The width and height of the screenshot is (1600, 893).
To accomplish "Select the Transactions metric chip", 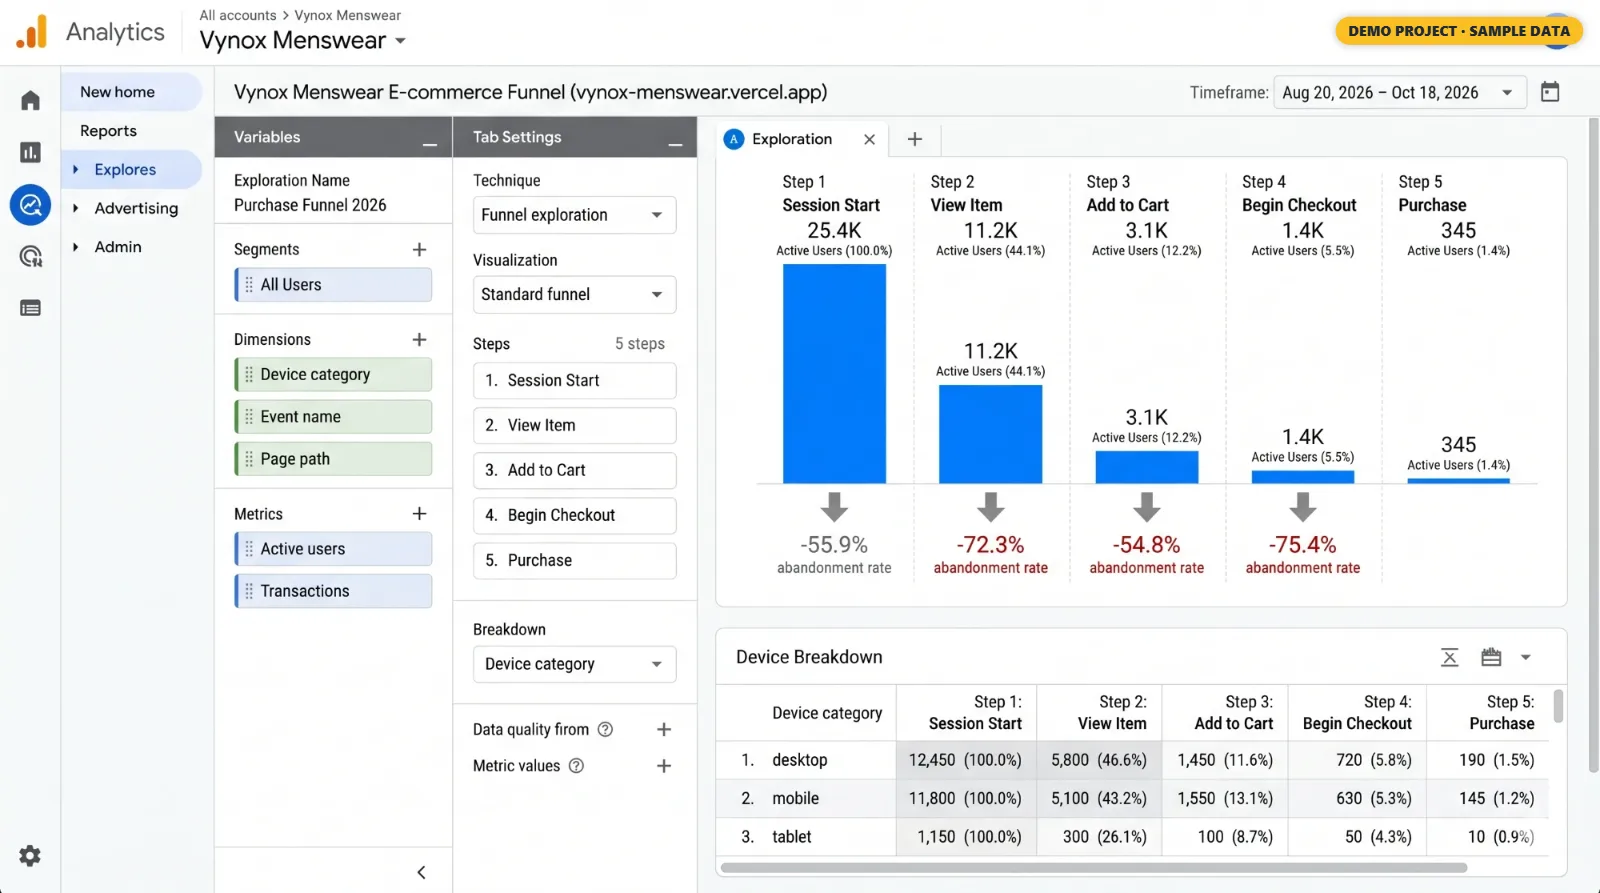I will pos(333,591).
